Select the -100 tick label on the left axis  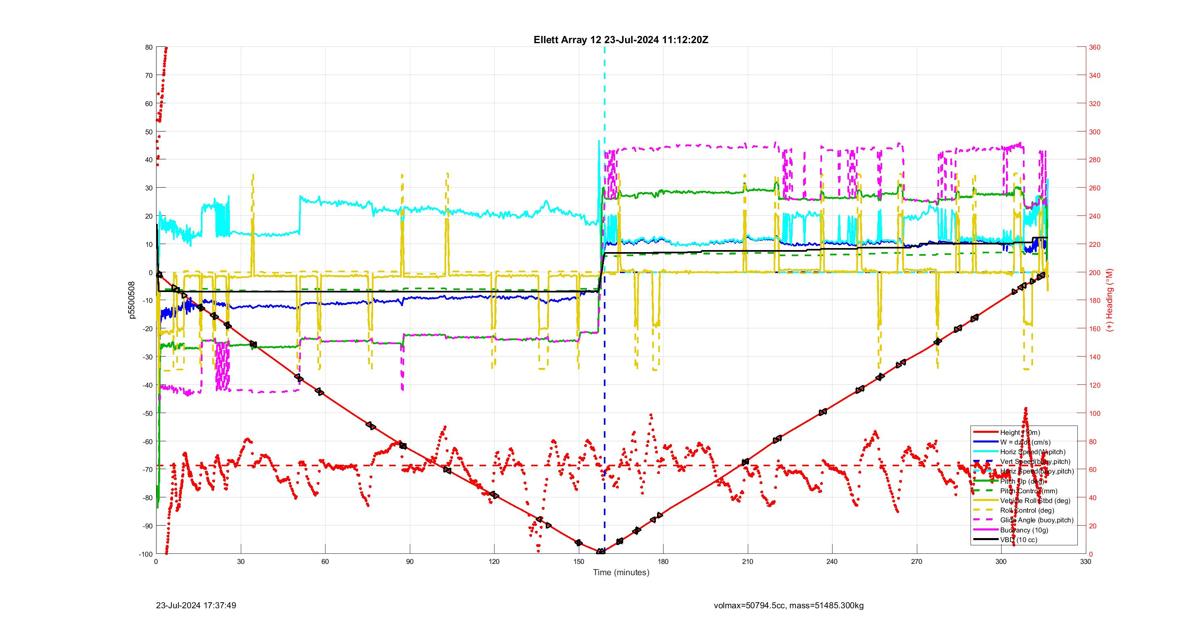[x=144, y=554]
